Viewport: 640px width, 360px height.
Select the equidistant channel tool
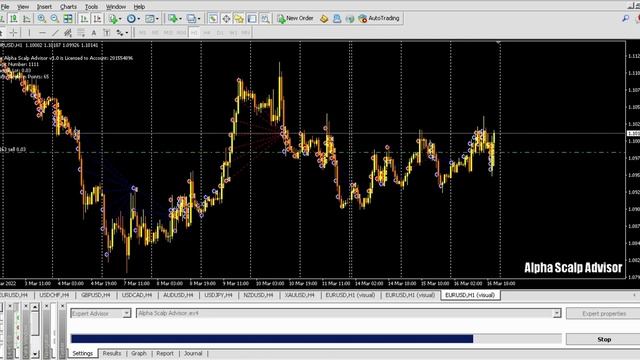pos(68,33)
